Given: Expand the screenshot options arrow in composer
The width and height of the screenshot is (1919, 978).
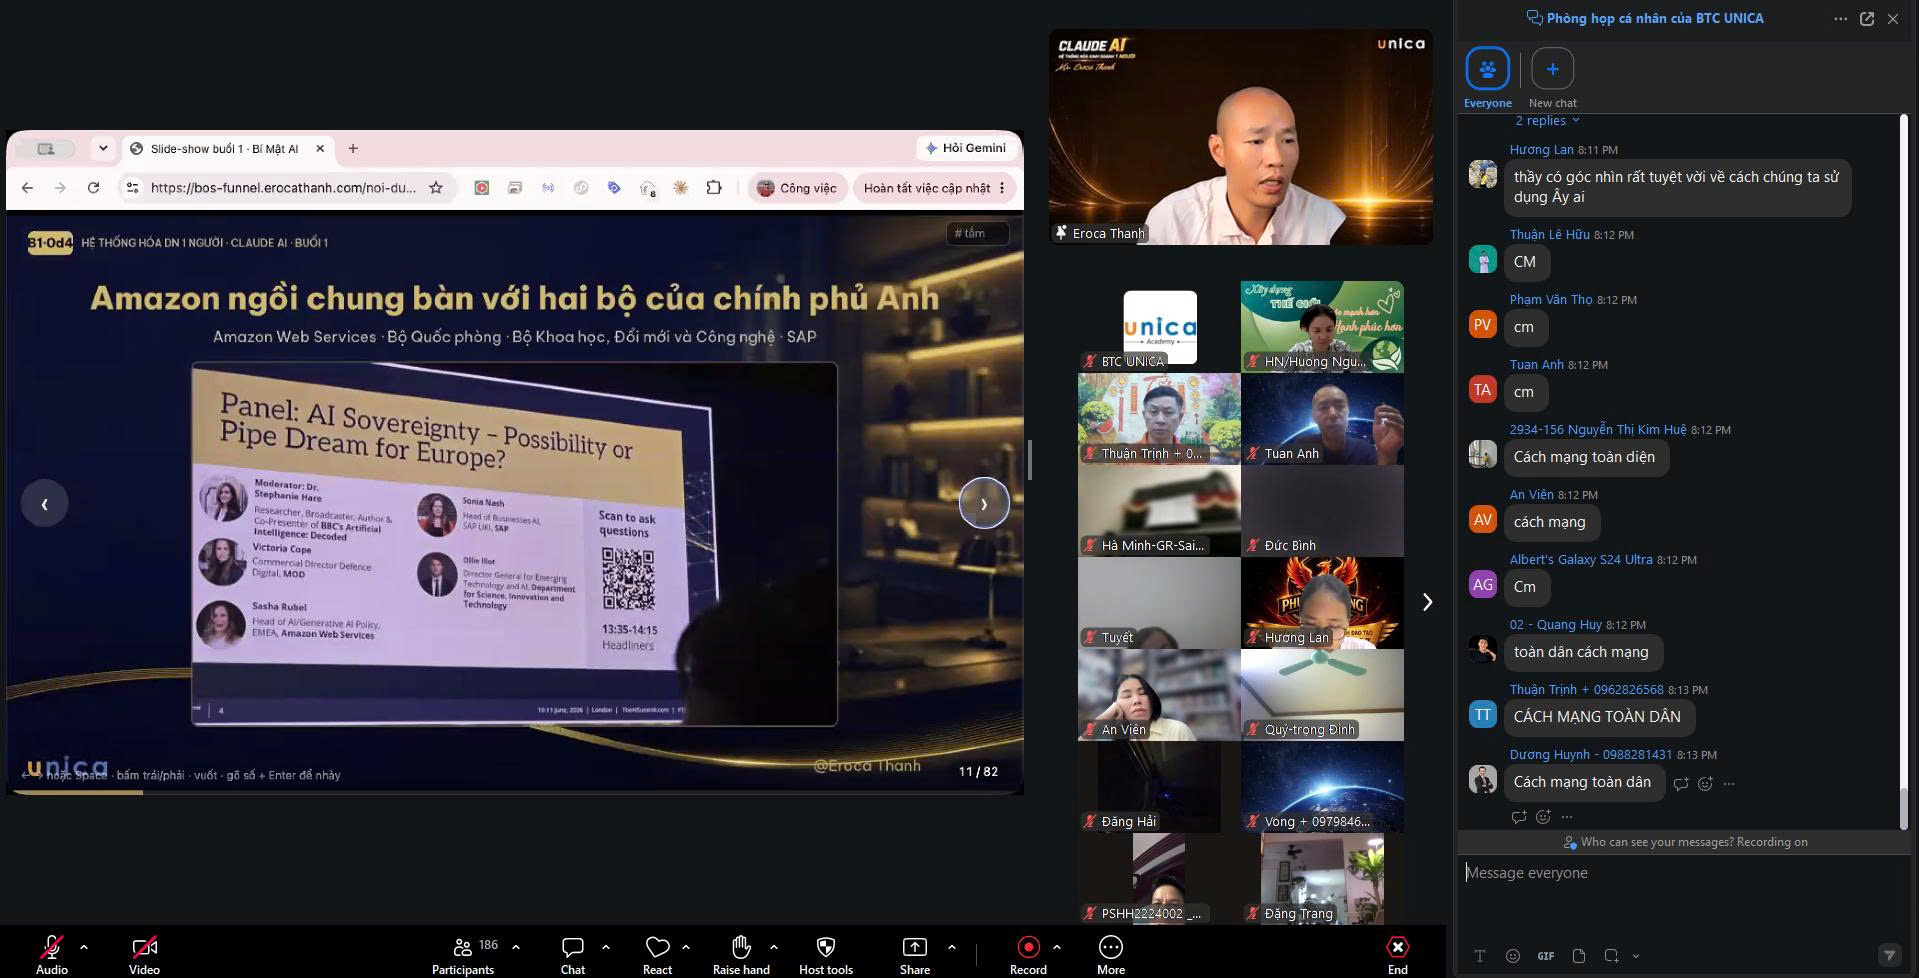Looking at the screenshot, I should [x=1636, y=956].
